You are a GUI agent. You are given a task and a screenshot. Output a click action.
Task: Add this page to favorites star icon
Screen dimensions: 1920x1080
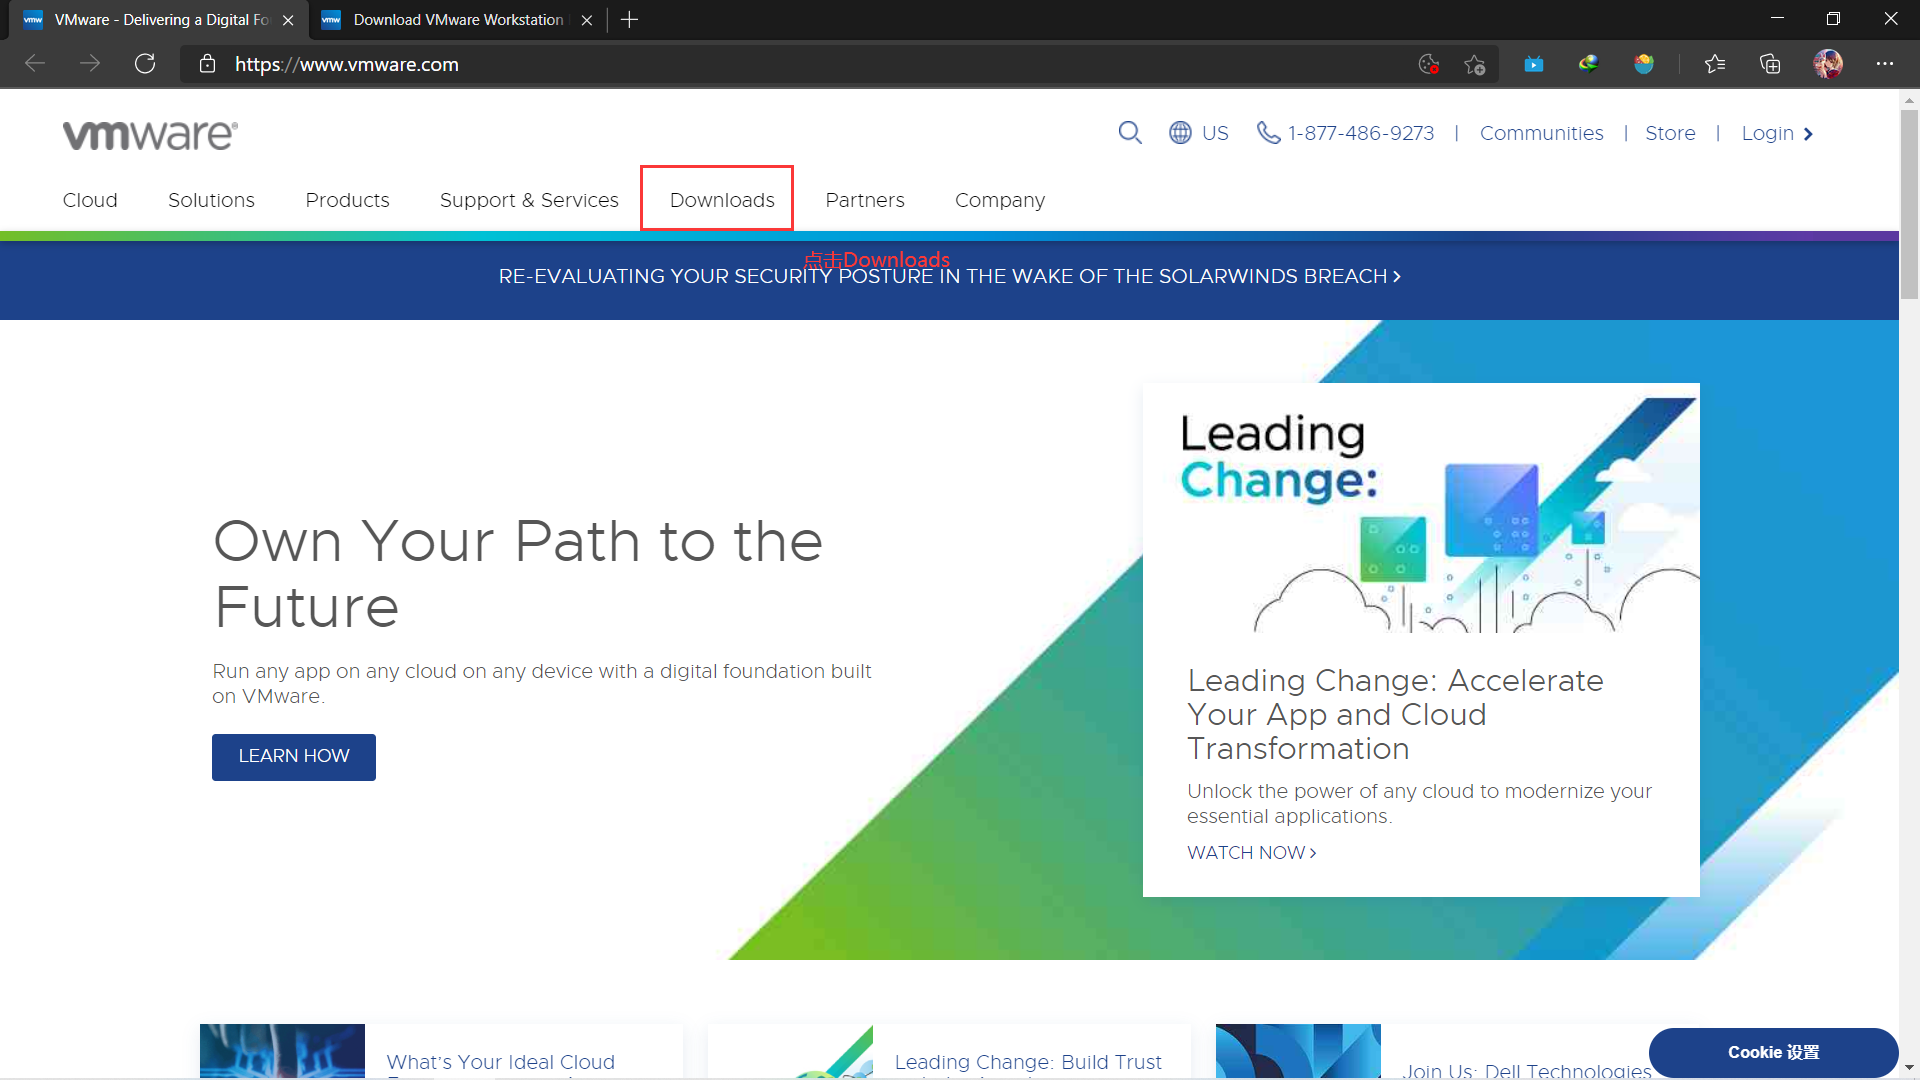1474,64
